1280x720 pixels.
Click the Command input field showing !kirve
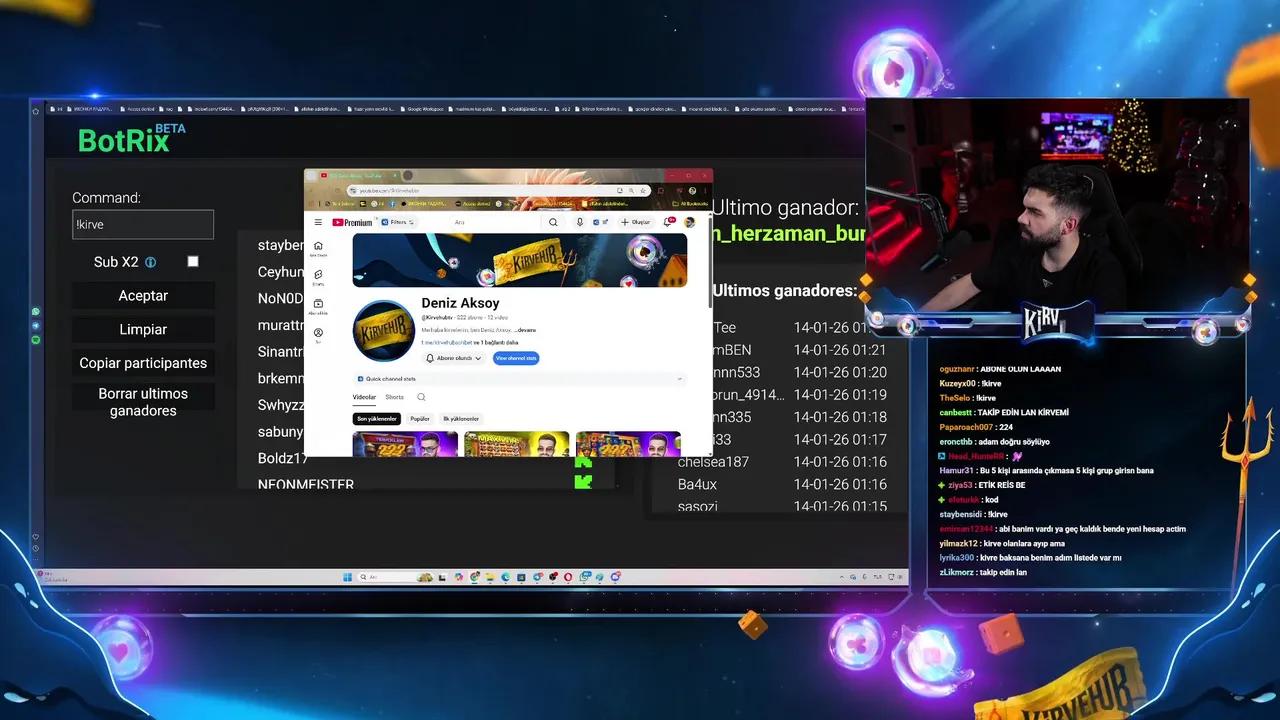point(143,224)
